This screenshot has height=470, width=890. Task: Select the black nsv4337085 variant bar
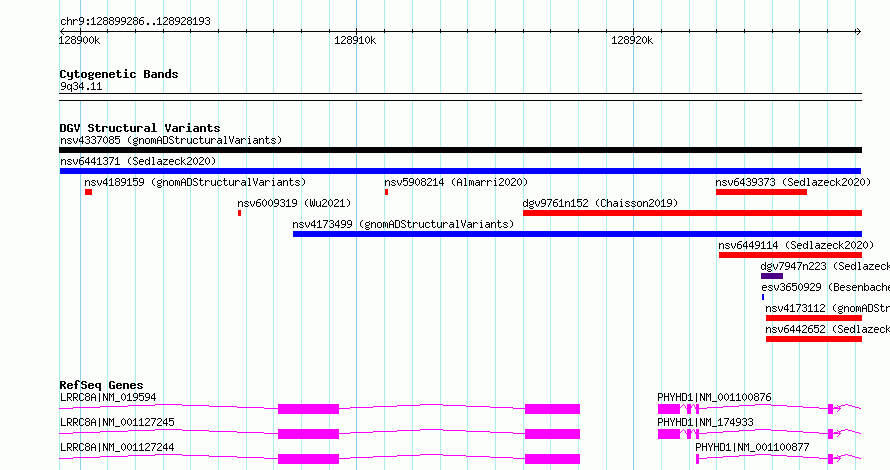pos(460,150)
